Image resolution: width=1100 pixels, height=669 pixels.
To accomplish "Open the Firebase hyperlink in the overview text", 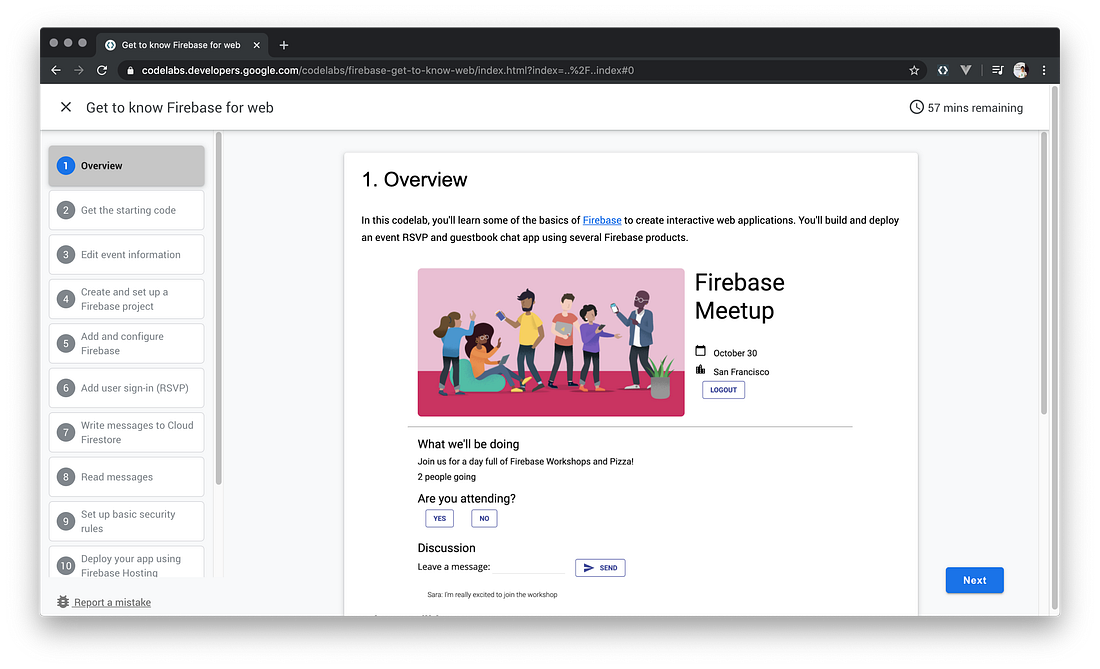I will pyautogui.click(x=602, y=220).
